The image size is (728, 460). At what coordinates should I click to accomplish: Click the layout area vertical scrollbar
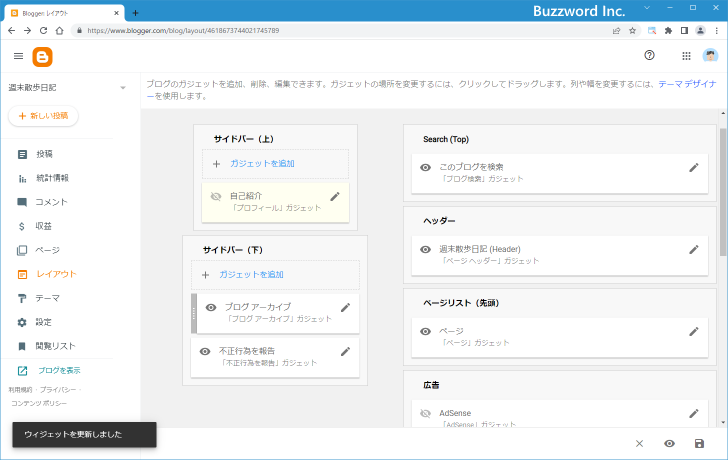click(x=723, y=192)
